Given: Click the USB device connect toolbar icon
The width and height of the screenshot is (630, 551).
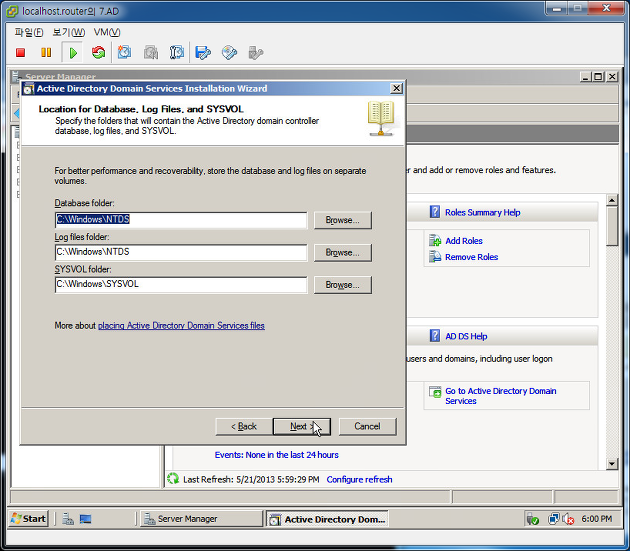Looking at the screenshot, I should (x=256, y=53).
